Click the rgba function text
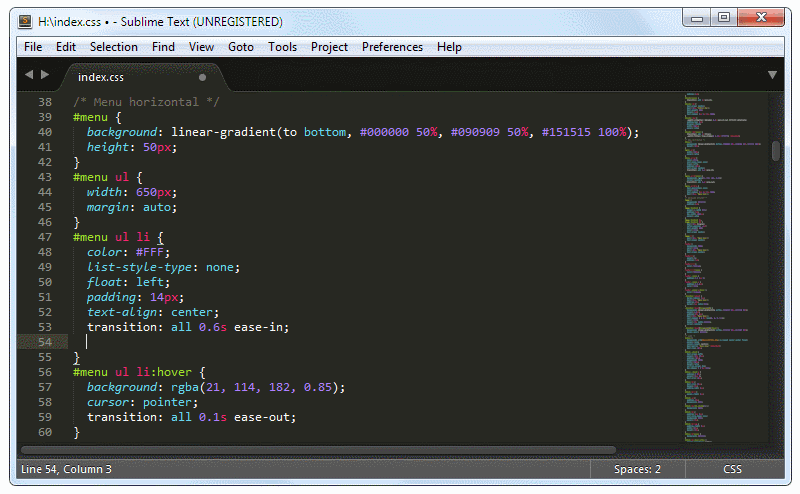This screenshot has width=800, height=494. click(185, 387)
